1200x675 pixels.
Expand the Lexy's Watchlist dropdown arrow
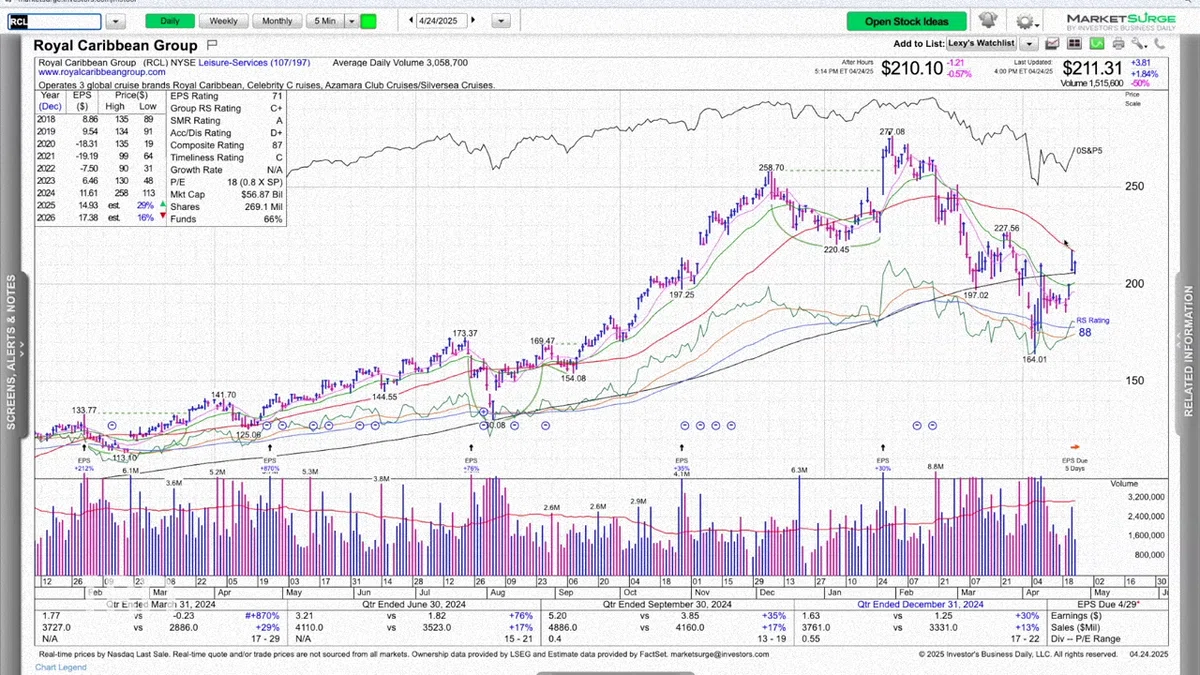[1029, 43]
